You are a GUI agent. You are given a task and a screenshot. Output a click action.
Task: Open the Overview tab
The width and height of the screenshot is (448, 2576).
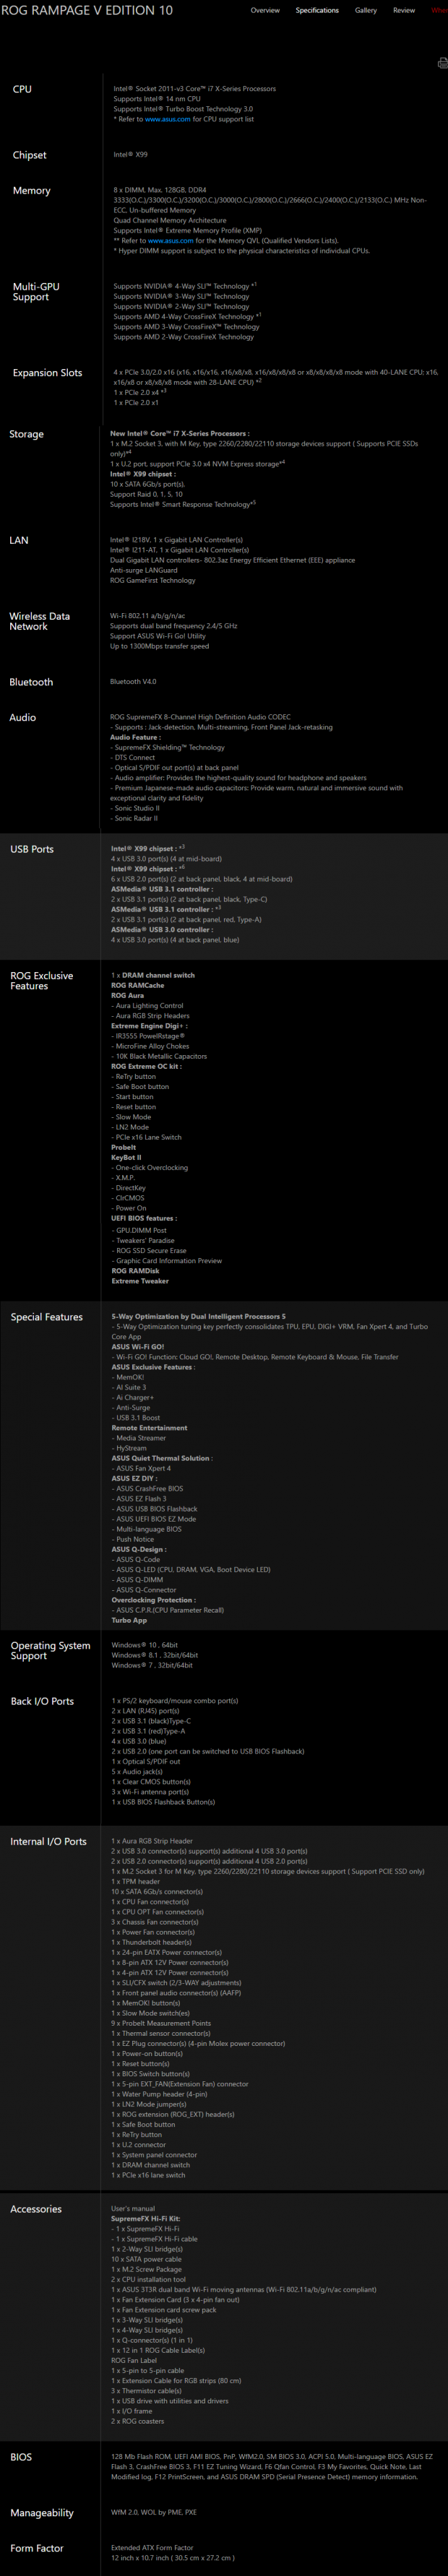(265, 10)
